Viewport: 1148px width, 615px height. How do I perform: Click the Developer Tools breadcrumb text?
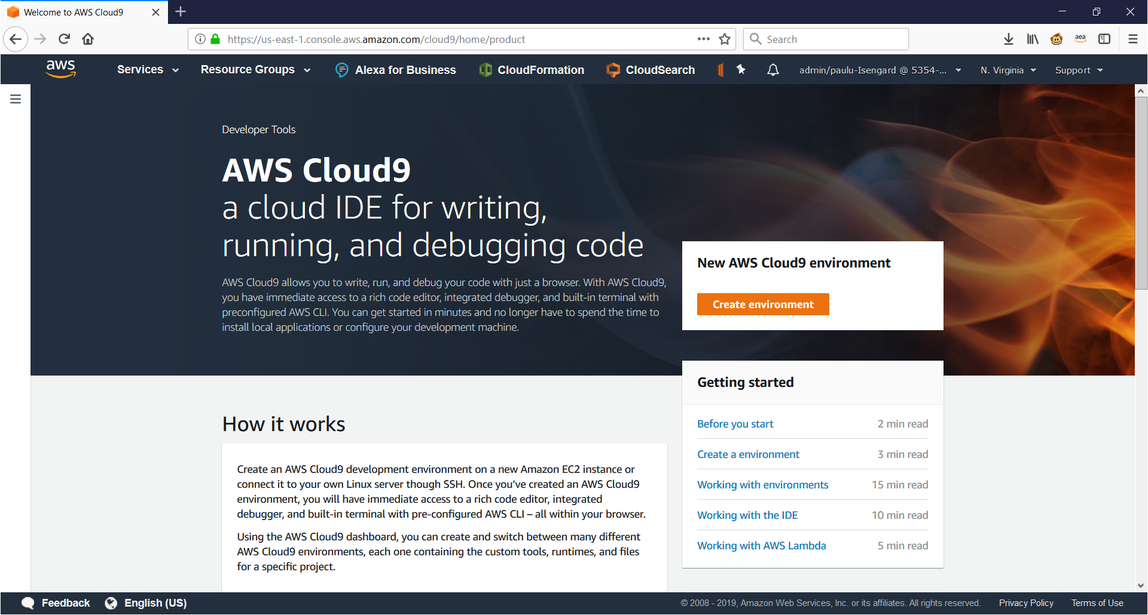pyautogui.click(x=258, y=130)
